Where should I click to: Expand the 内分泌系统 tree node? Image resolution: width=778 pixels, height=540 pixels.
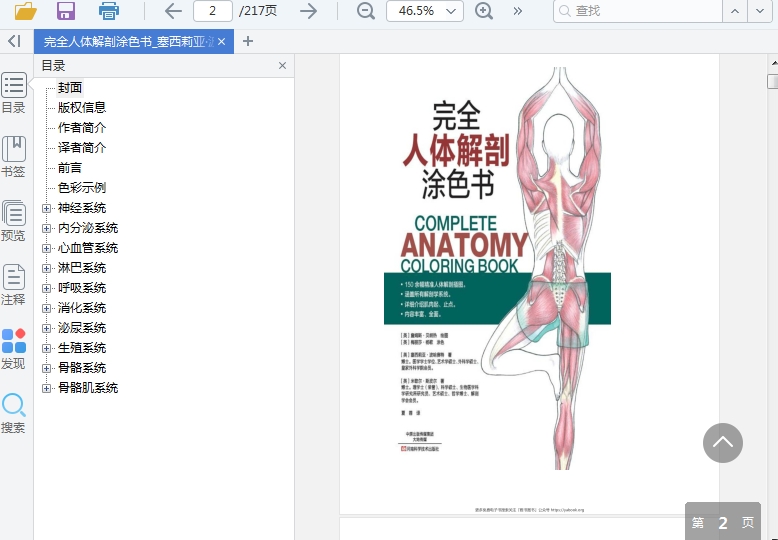point(46,228)
